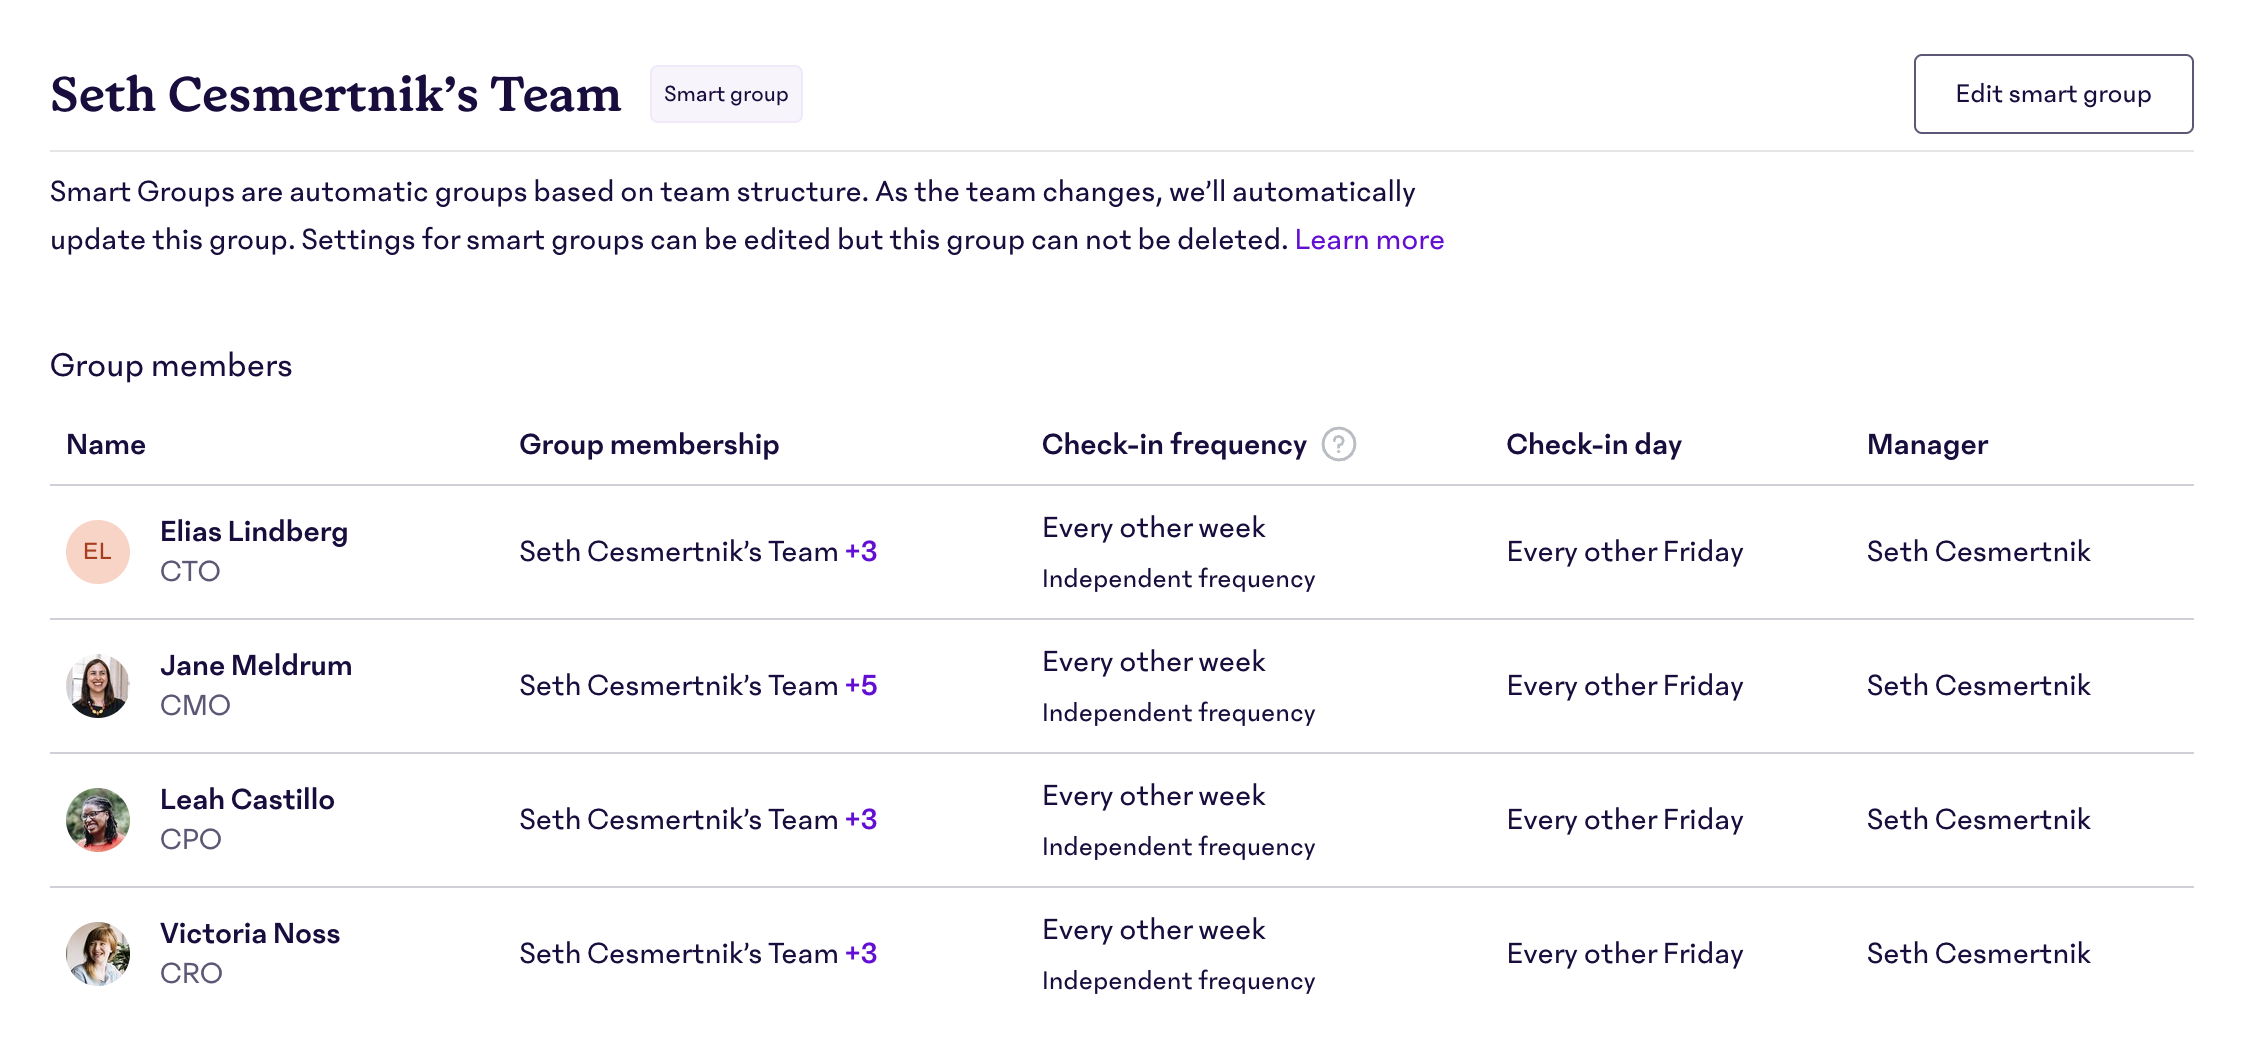Follow the Learn more link
2254x1062 pixels.
[x=1368, y=240]
